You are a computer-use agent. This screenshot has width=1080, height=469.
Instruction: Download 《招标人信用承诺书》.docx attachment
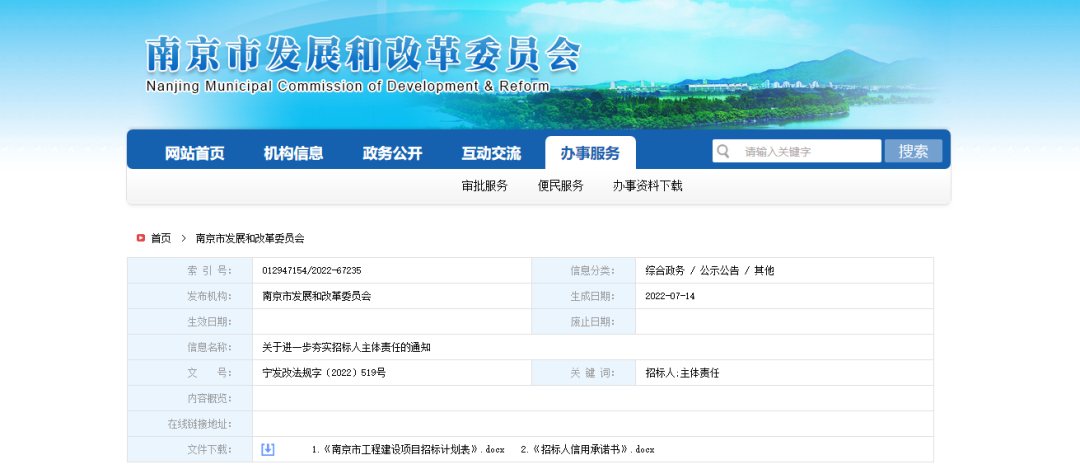click(588, 450)
